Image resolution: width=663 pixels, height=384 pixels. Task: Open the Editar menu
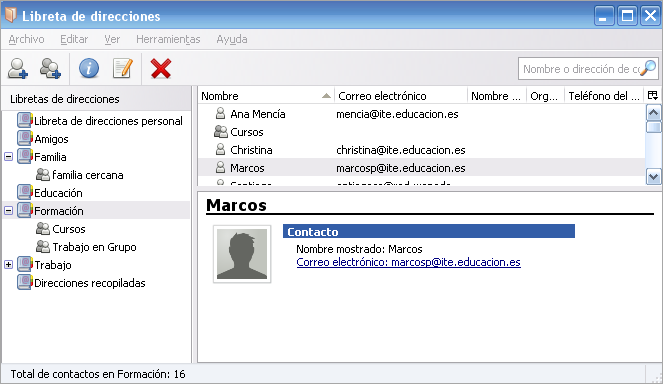click(74, 39)
